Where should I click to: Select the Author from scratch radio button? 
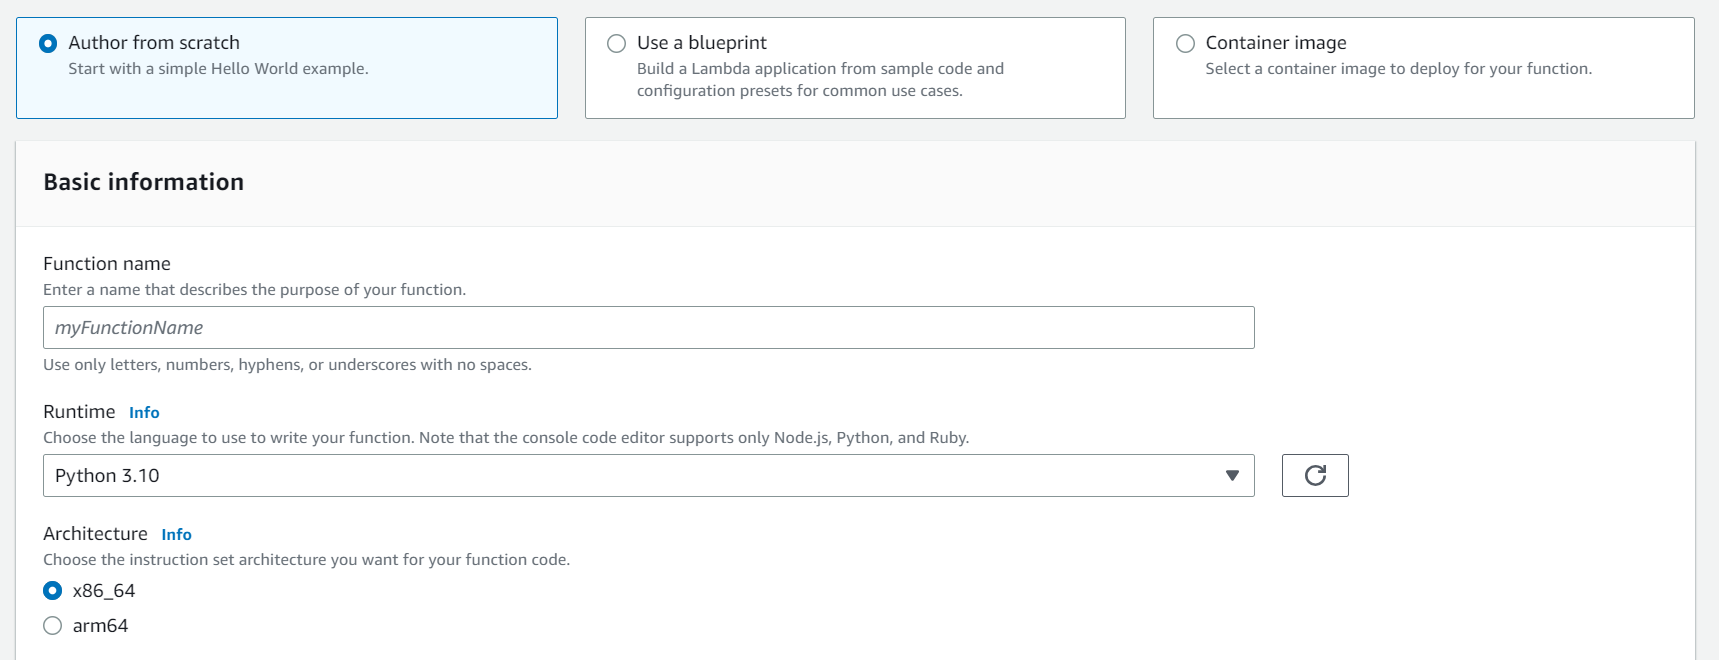(48, 43)
